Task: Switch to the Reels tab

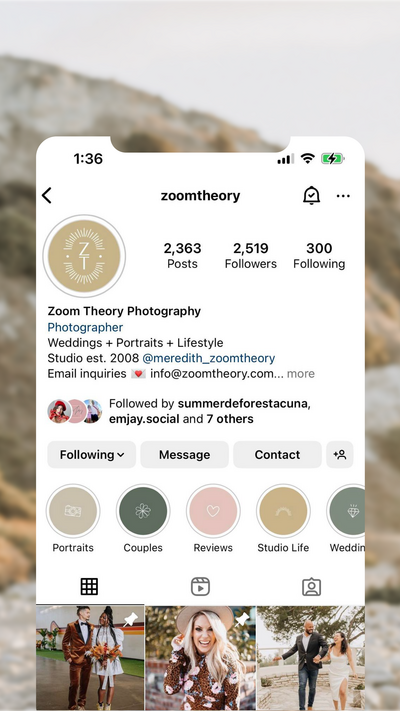Action: [x=200, y=587]
